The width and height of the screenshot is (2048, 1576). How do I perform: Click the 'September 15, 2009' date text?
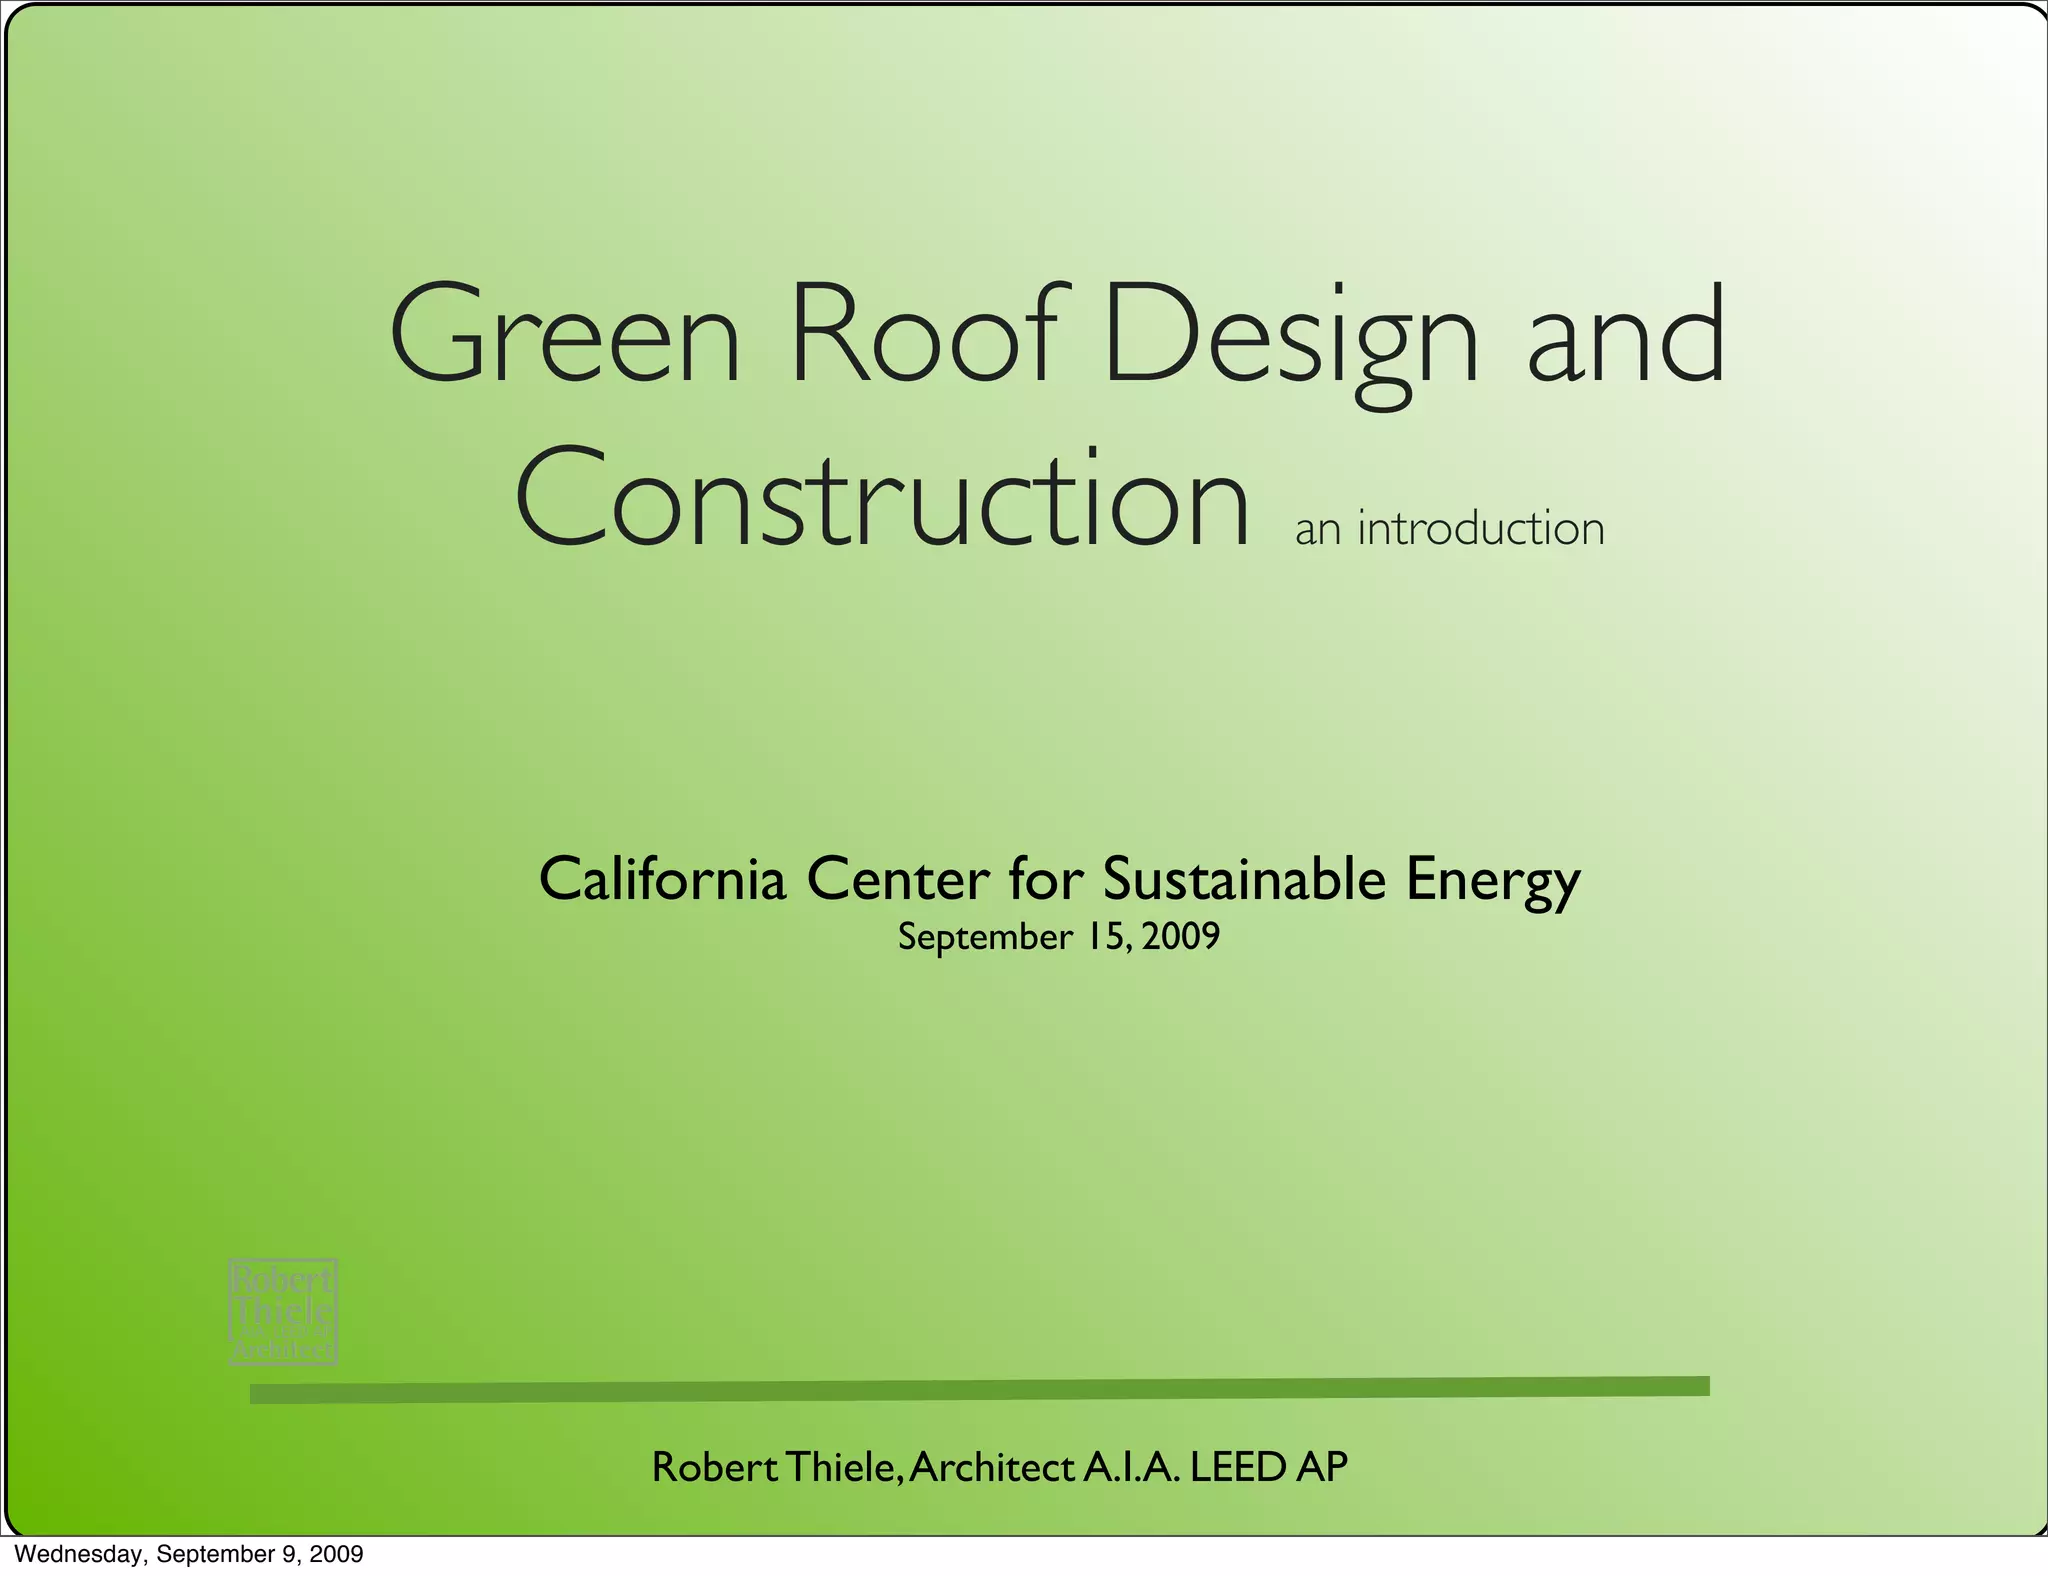pos(1059,937)
